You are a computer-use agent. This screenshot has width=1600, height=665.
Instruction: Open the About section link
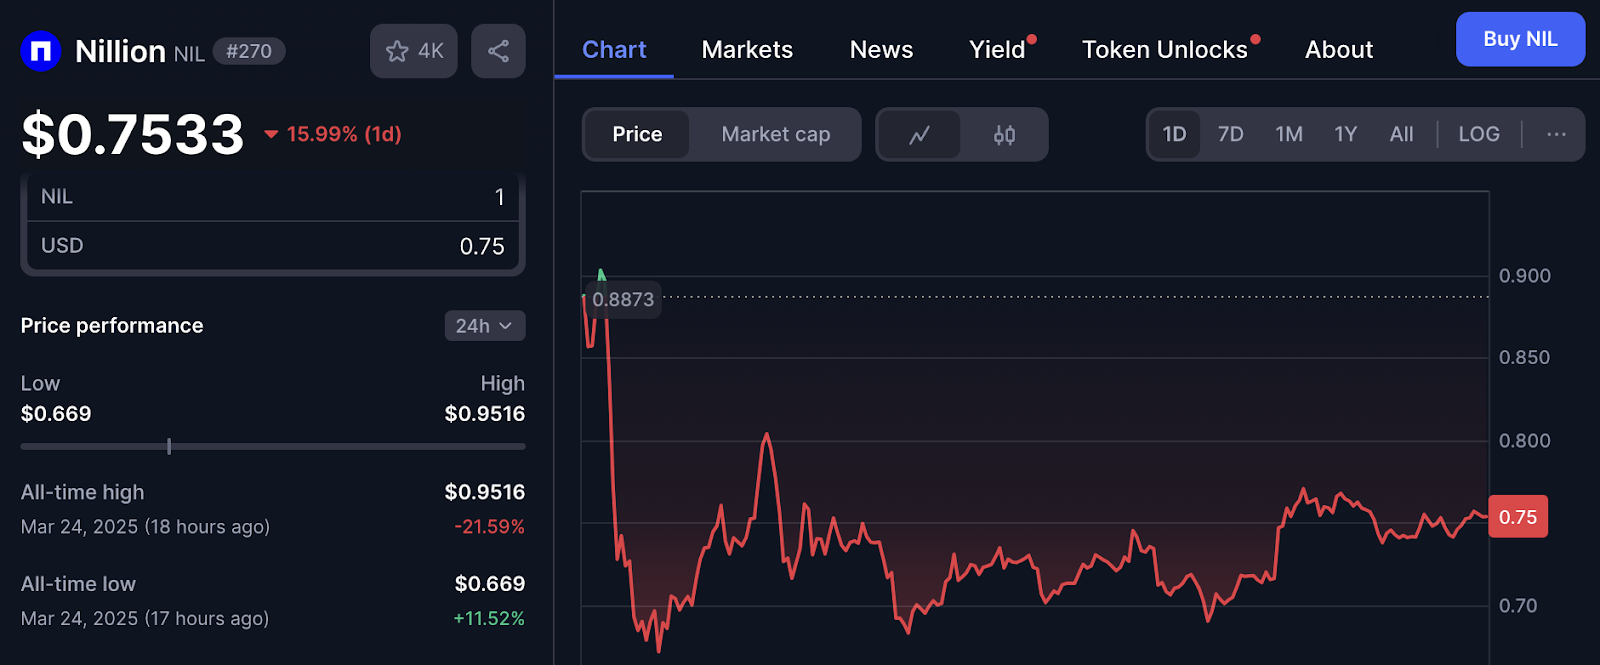click(x=1338, y=50)
